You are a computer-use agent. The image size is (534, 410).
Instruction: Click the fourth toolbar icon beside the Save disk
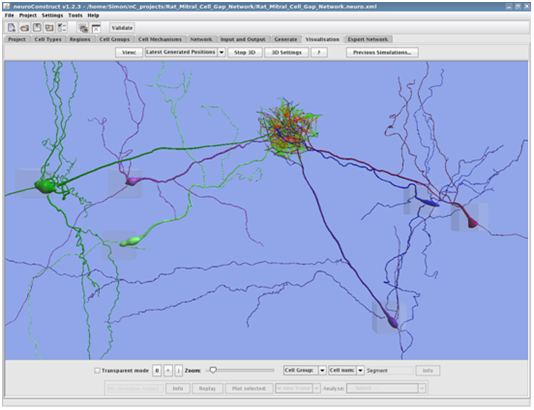49,28
